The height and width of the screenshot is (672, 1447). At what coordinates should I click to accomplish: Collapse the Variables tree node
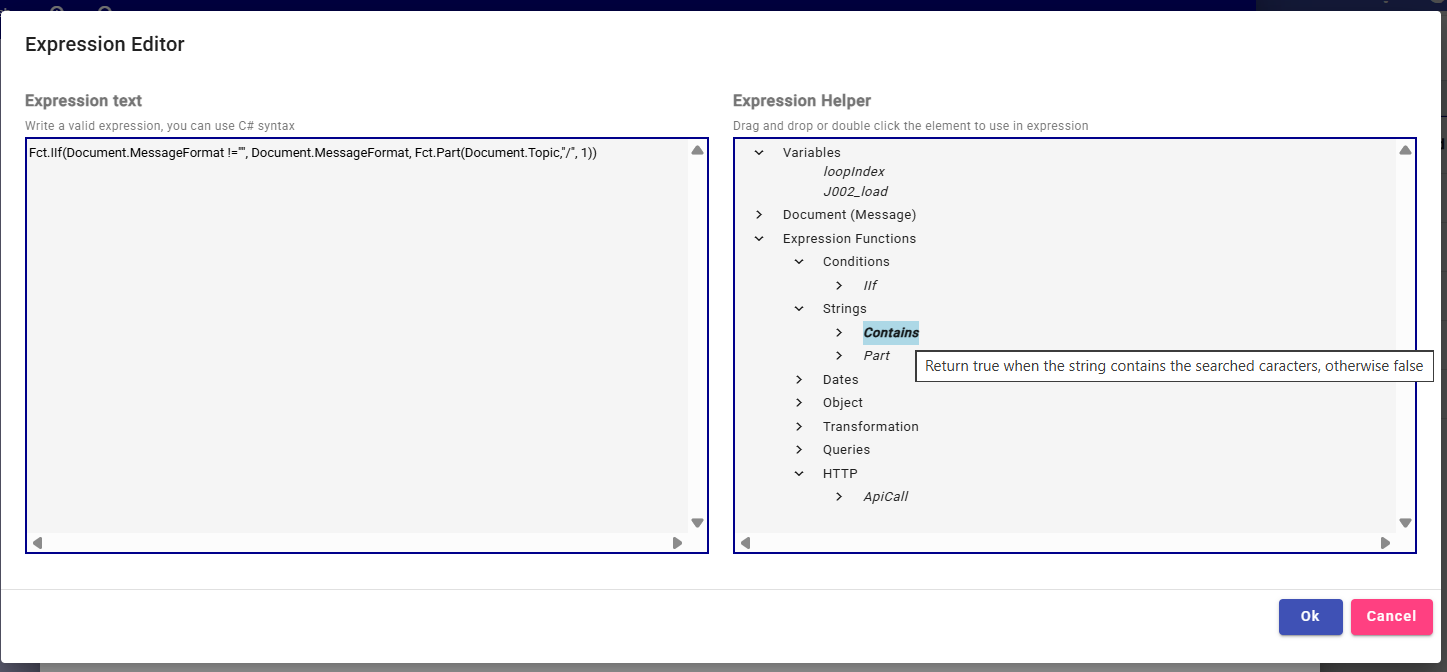759,153
